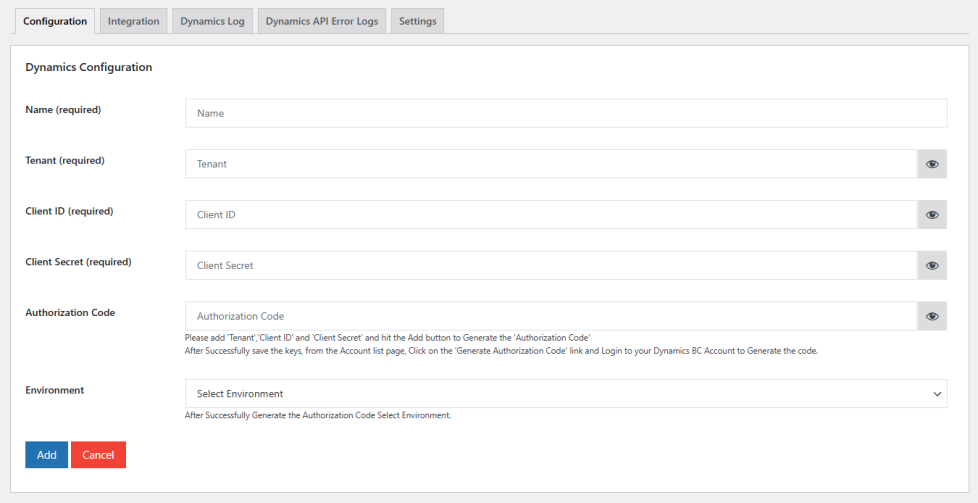Focus the Name input field
978x503 pixels.
coord(565,113)
